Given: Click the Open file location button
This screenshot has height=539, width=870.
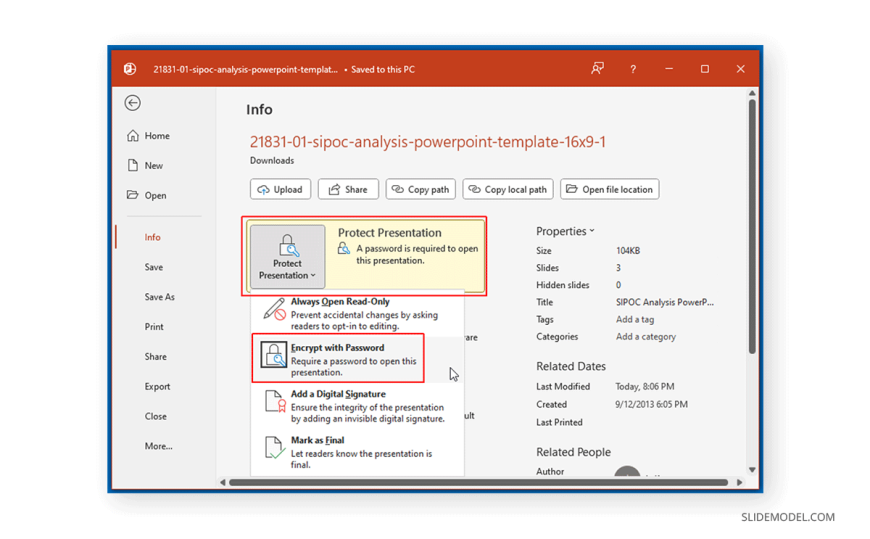Looking at the screenshot, I should click(x=609, y=189).
